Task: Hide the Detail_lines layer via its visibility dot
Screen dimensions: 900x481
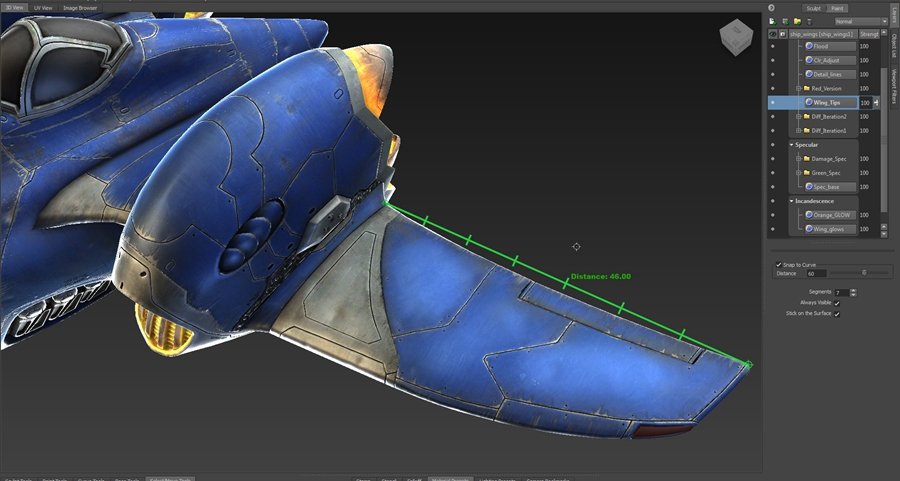Action: tap(773, 74)
